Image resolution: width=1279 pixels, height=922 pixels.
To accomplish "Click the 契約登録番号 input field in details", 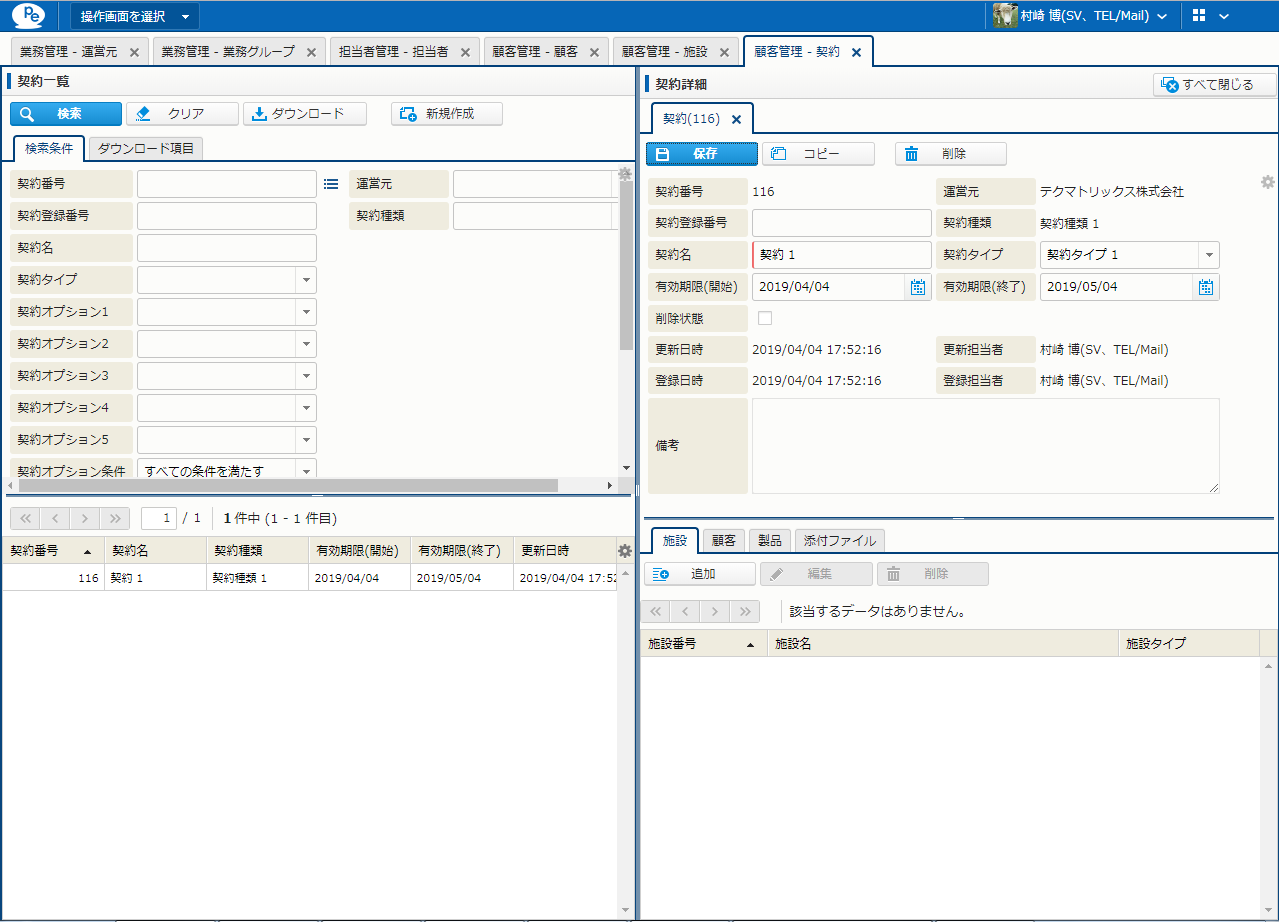I will click(841, 223).
